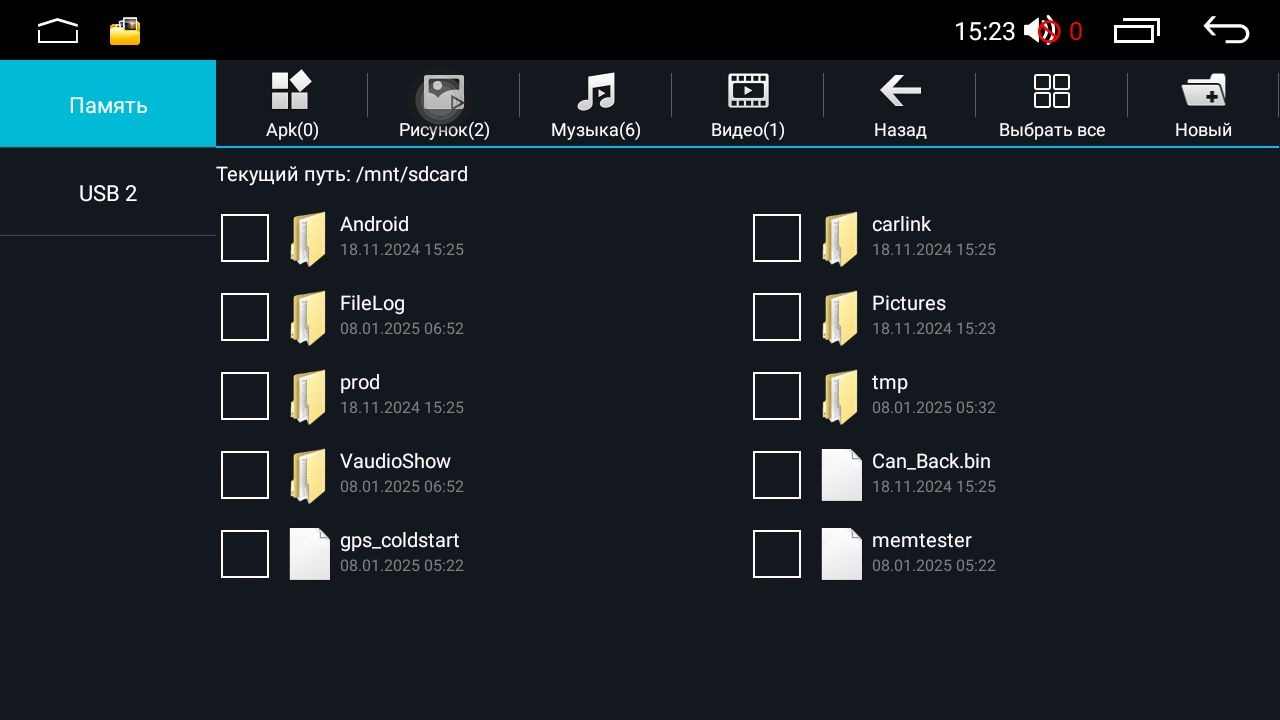Switch to the USB 2 tab

108,193
